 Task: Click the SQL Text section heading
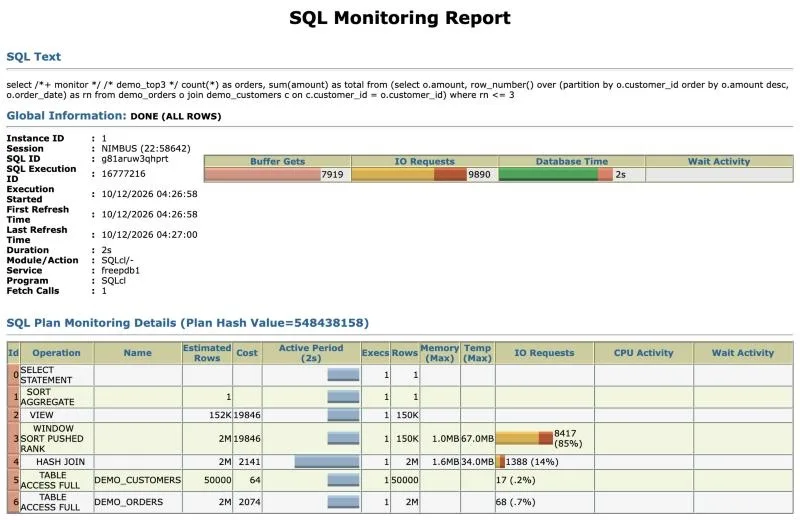(34, 57)
